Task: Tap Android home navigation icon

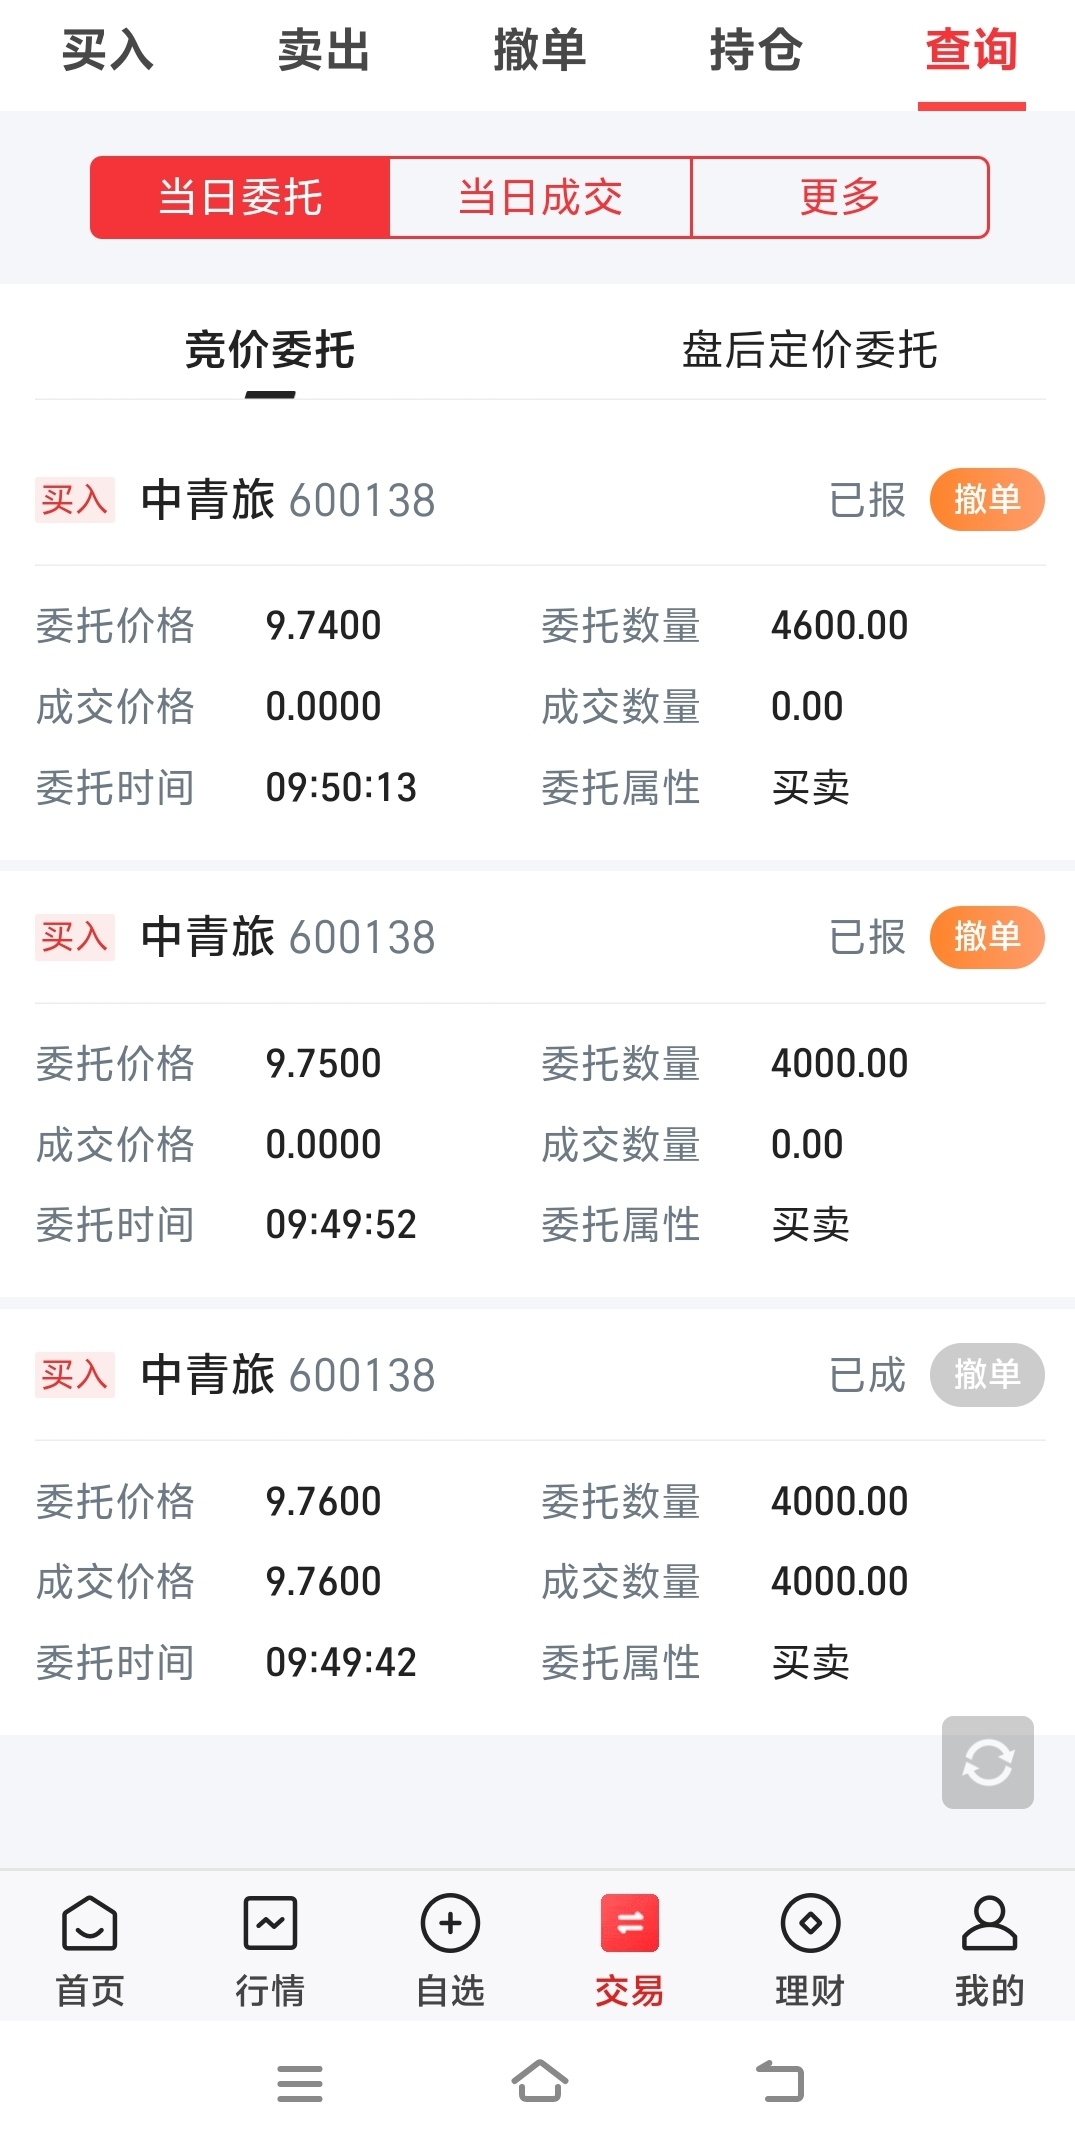Action: (539, 2082)
